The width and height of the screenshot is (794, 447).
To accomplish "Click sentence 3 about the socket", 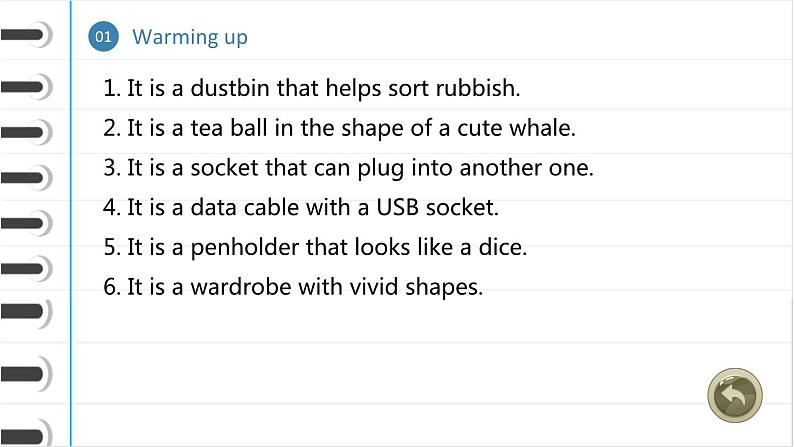I will (x=349, y=168).
